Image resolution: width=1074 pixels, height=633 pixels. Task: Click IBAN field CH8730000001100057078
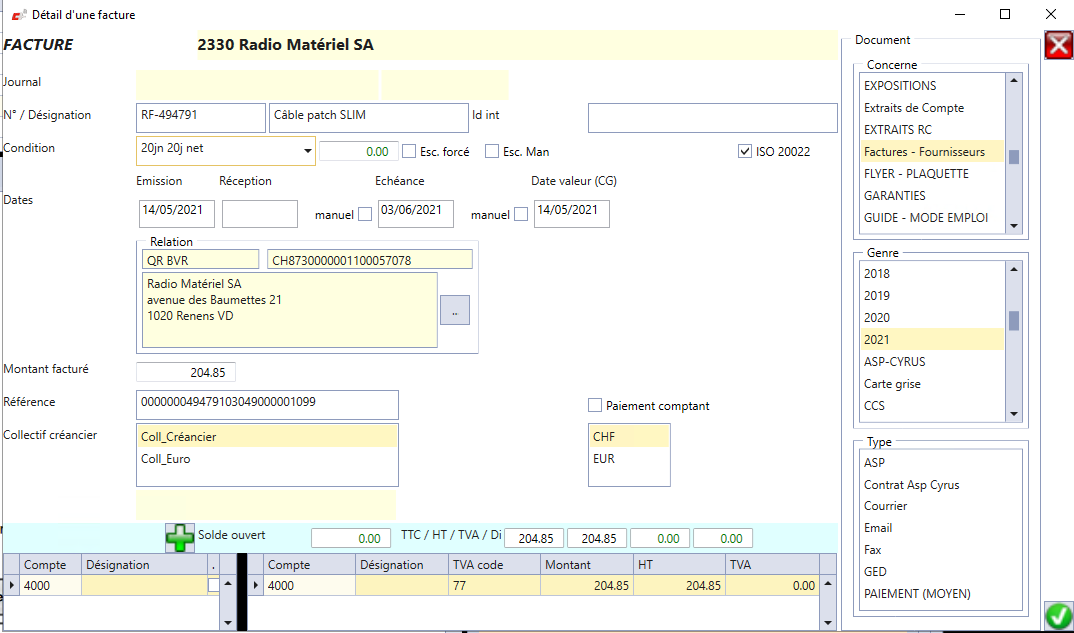point(370,260)
